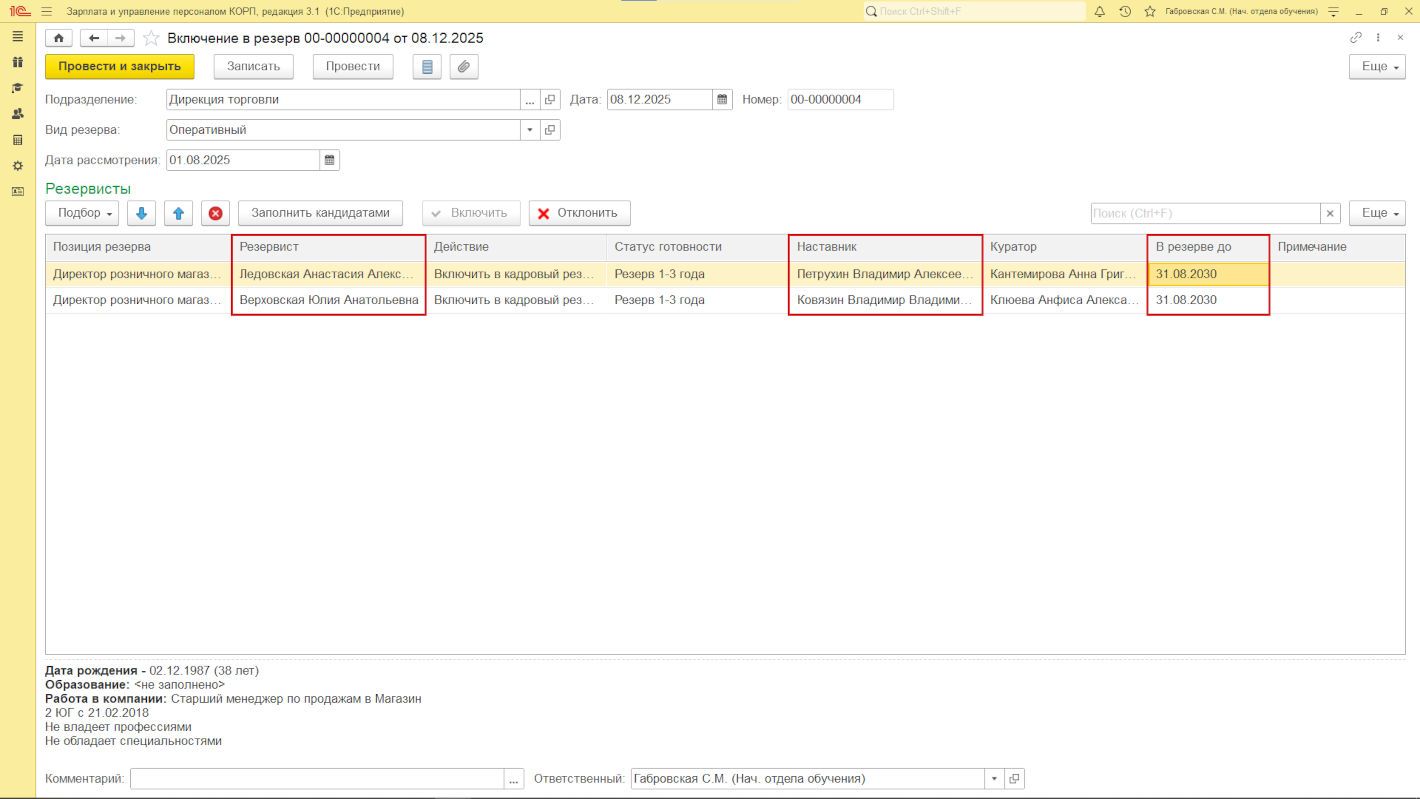1420x799 pixels.
Task: Move reservist row up with blue arrow
Action: click(178, 213)
